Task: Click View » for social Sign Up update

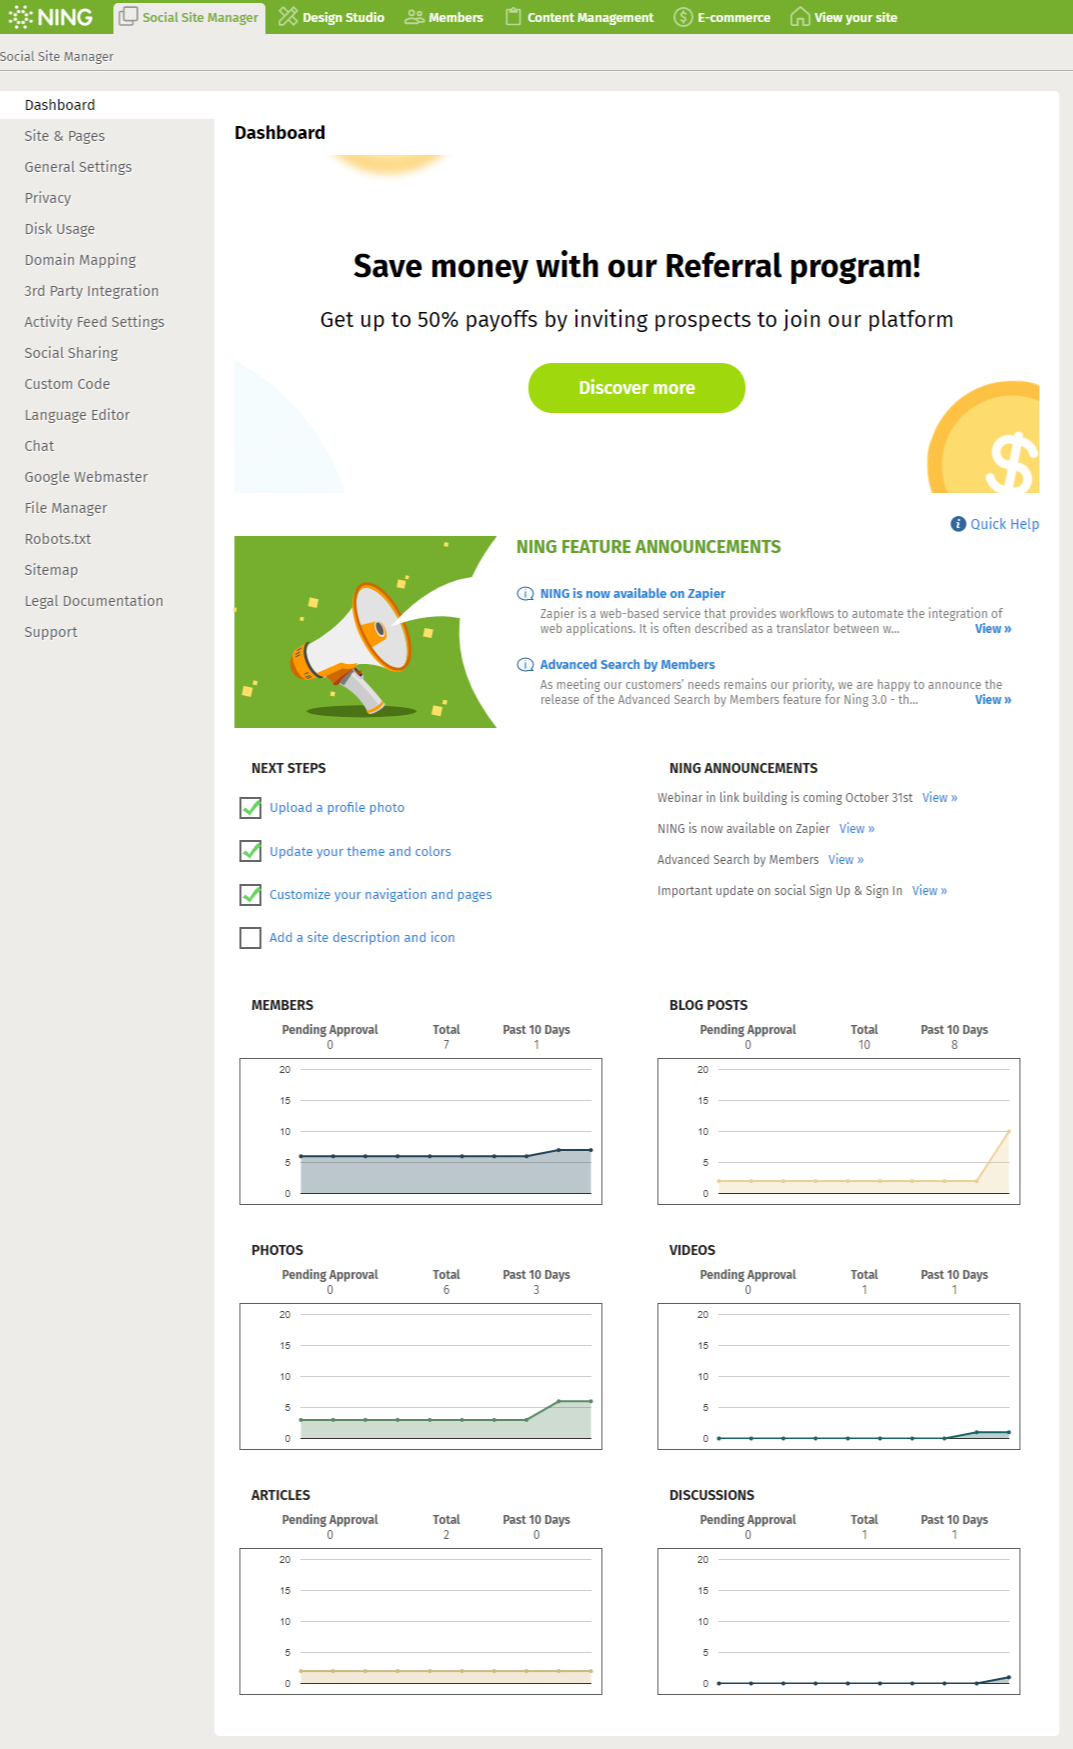Action: (930, 891)
